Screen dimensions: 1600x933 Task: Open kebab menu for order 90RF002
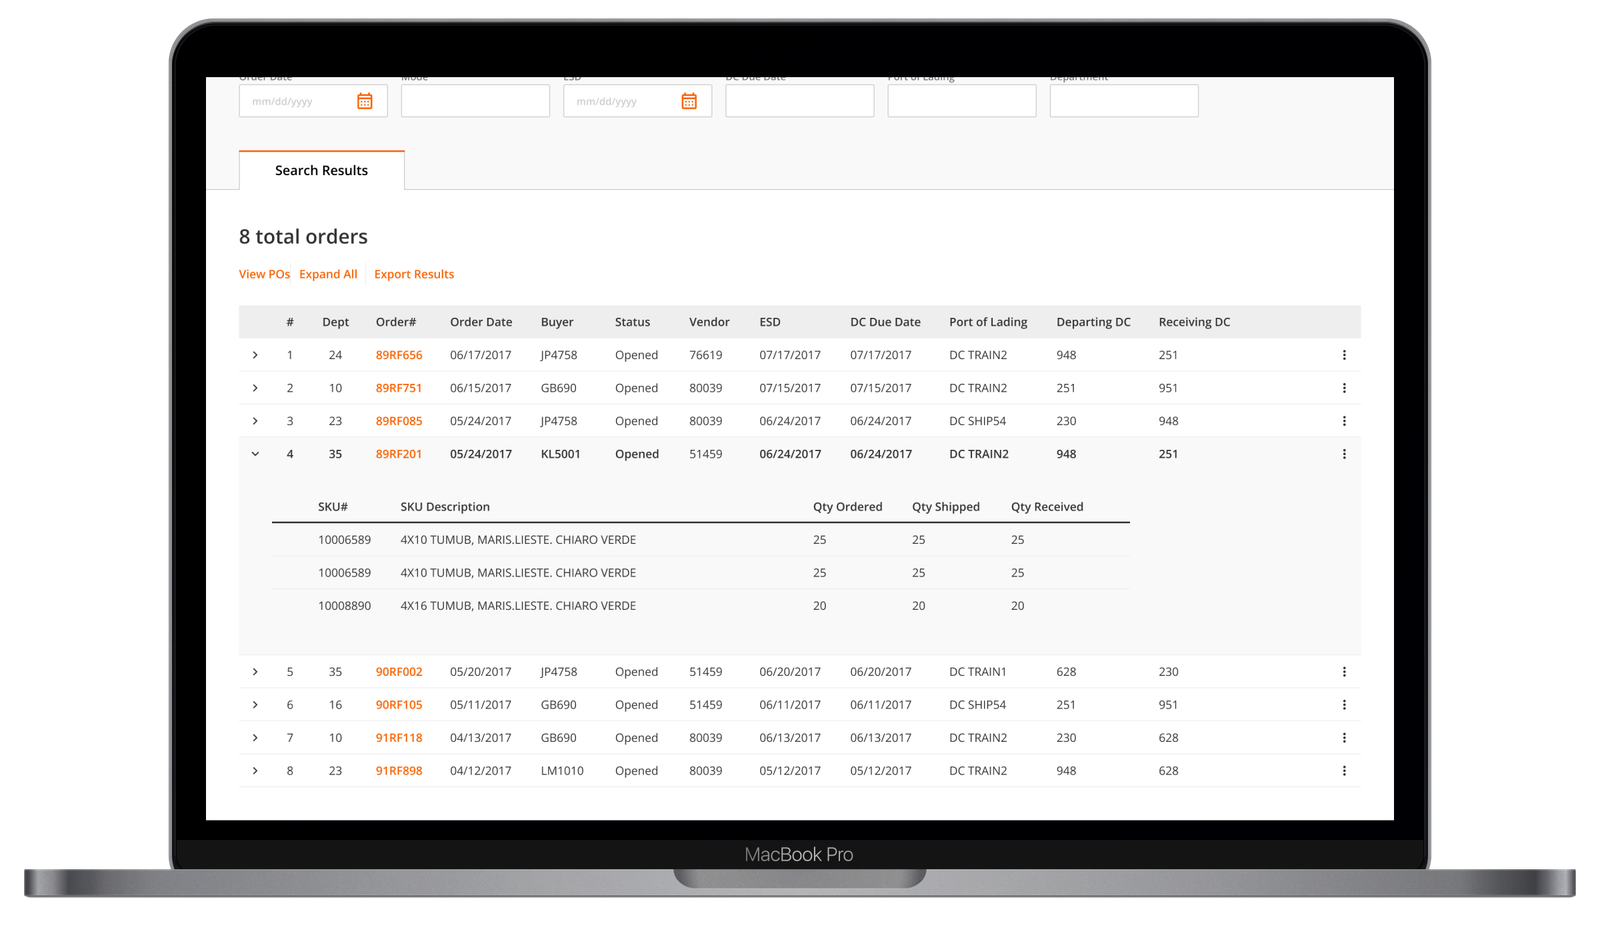pyautogui.click(x=1344, y=672)
